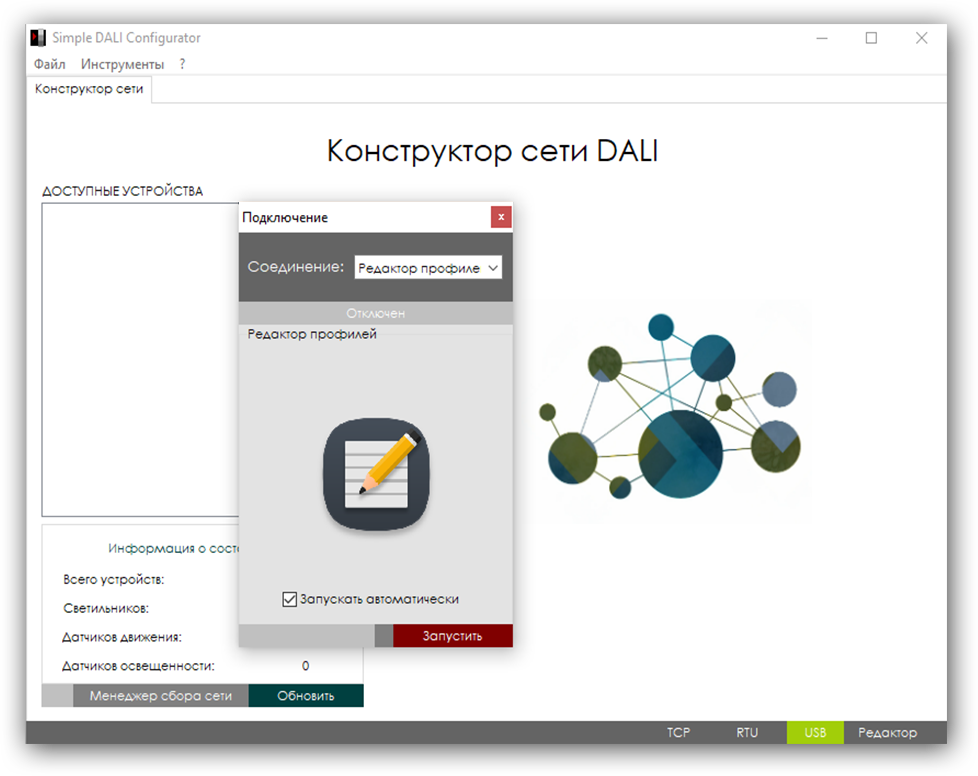Click the Датчиков освещенности value 0

pyautogui.click(x=305, y=666)
